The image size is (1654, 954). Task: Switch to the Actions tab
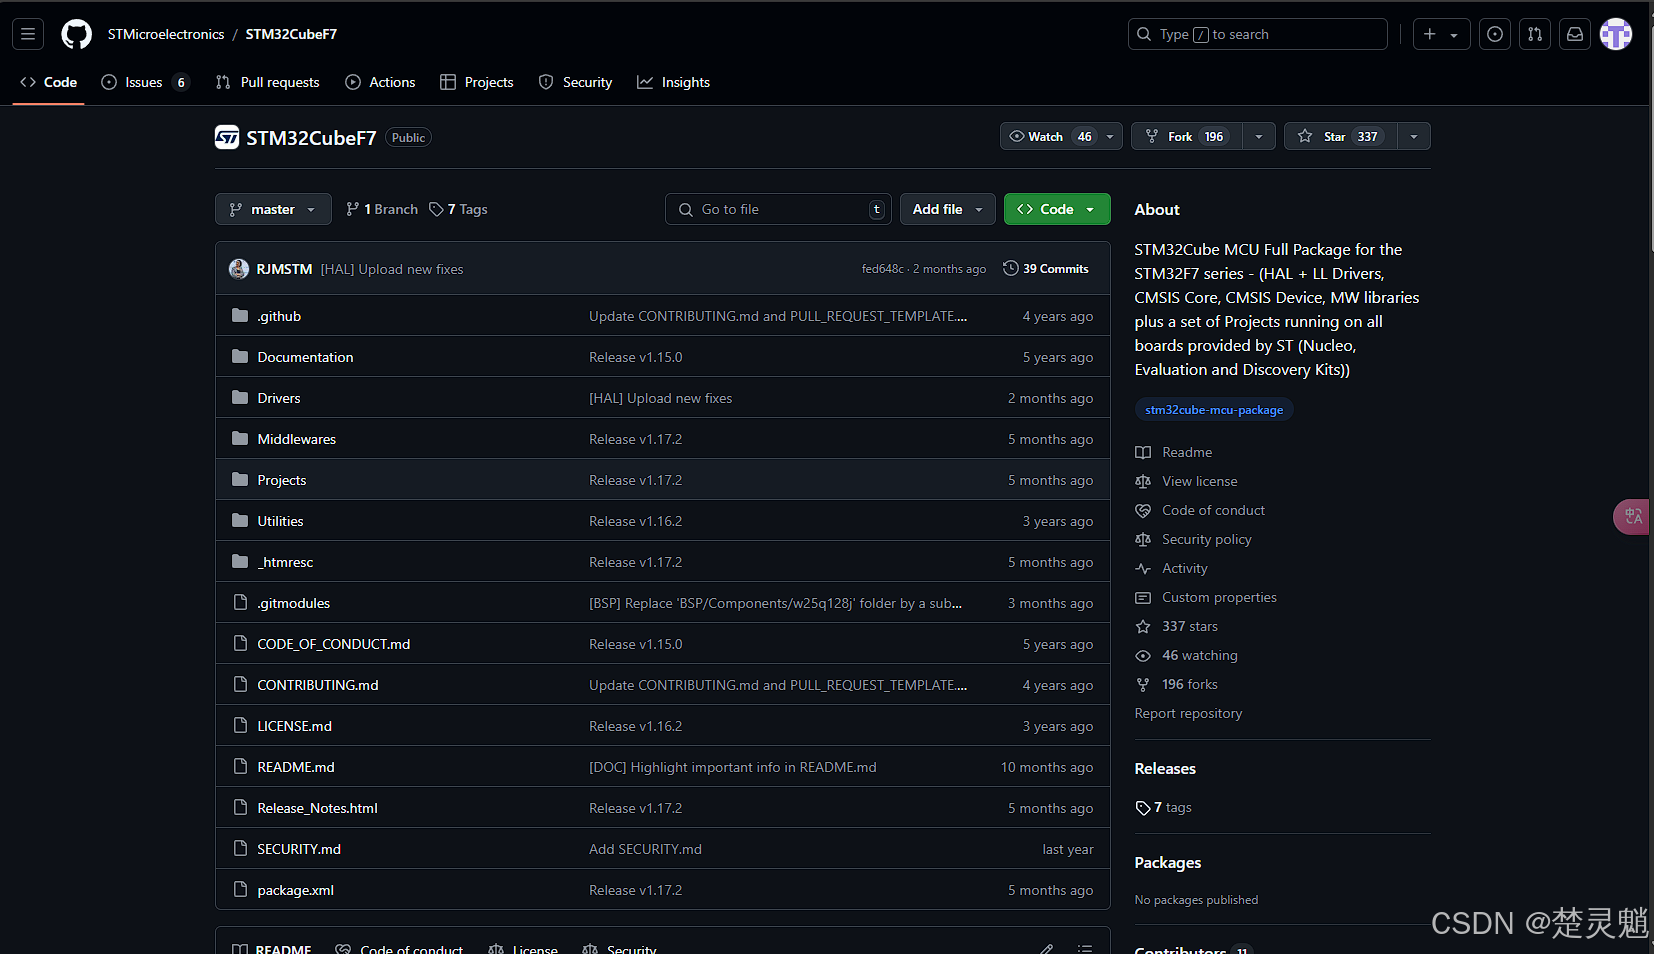coord(380,82)
